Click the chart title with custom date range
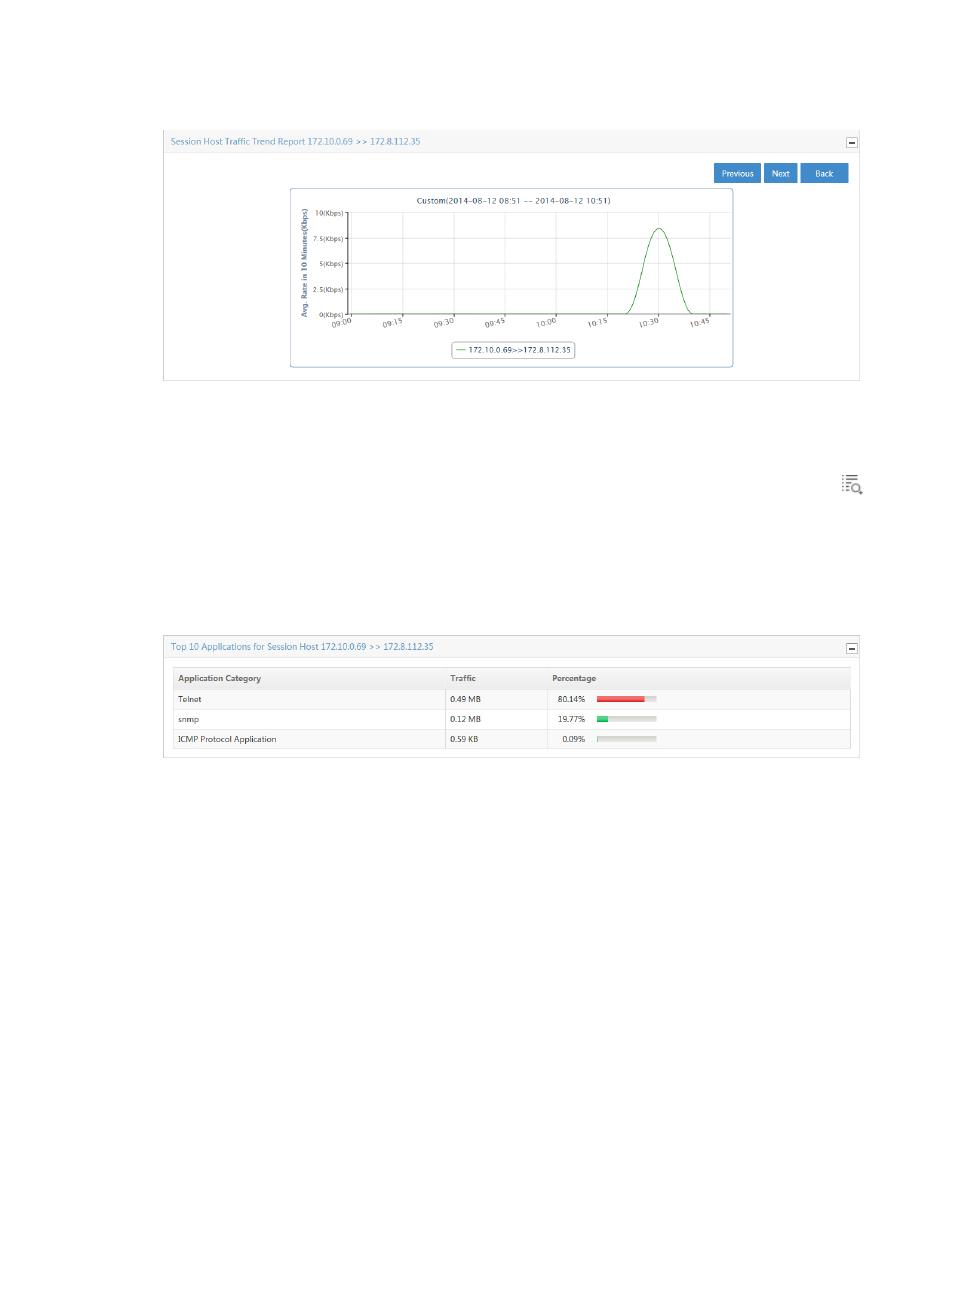Viewport: 954px width, 1296px height. coord(513,201)
